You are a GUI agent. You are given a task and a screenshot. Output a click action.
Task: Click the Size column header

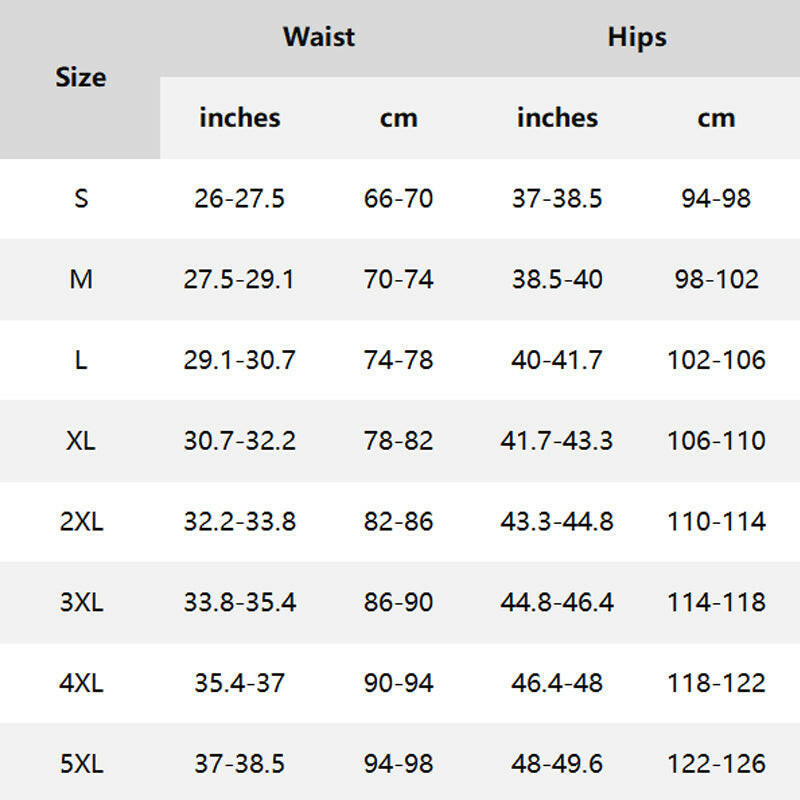click(x=80, y=78)
